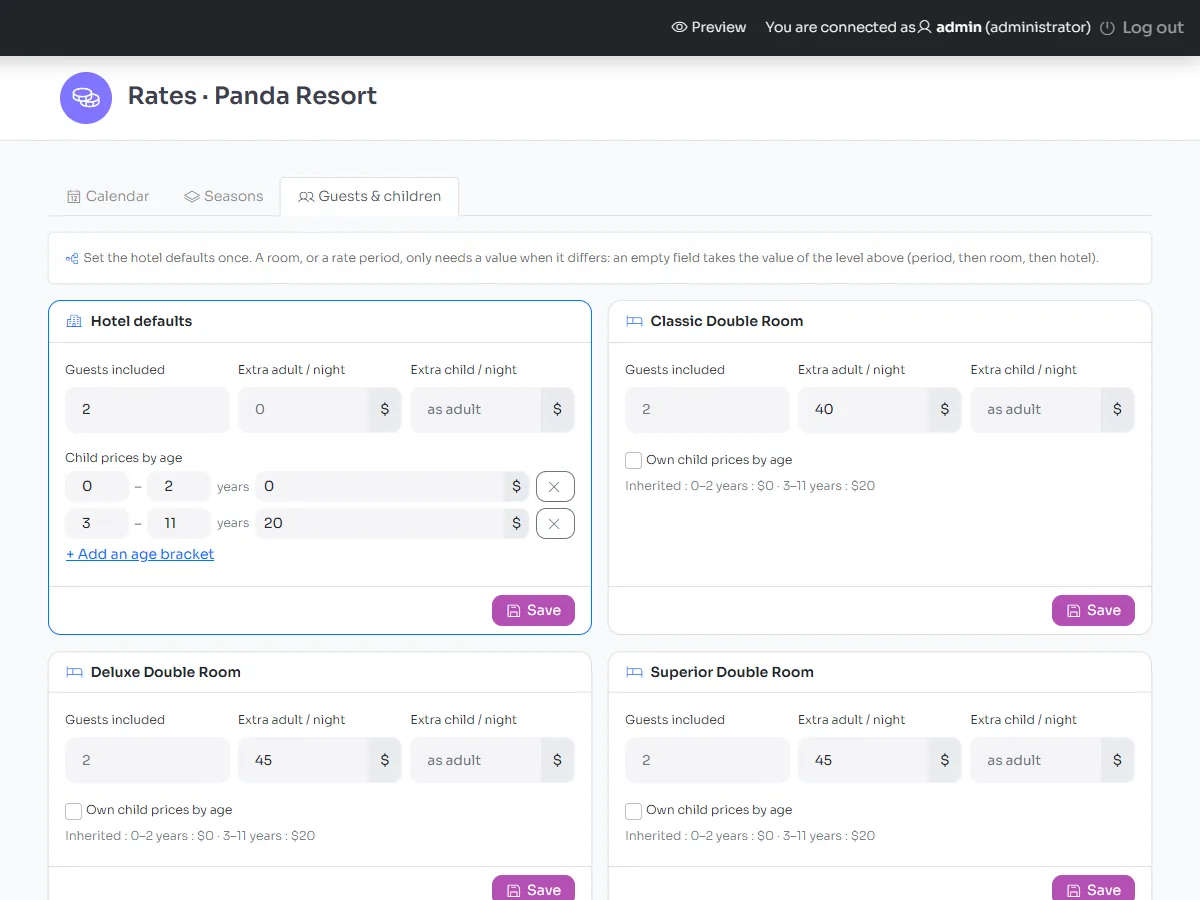Remove the 0–2 years age bracket

coord(555,487)
